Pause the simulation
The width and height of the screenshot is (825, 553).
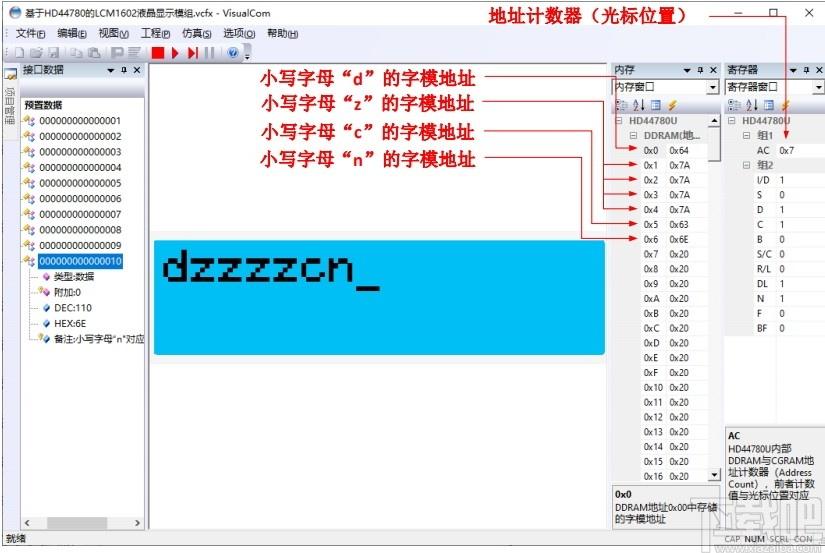point(209,53)
